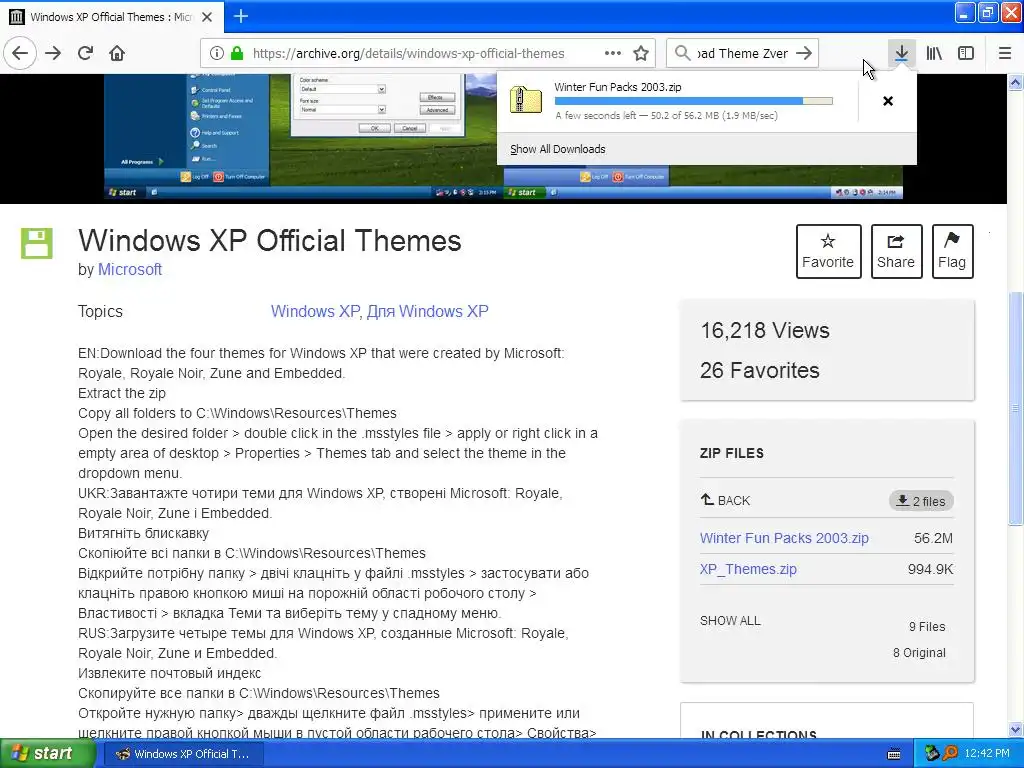Click the Windows XP Official Themes title
This screenshot has height=768, width=1024.
point(270,240)
